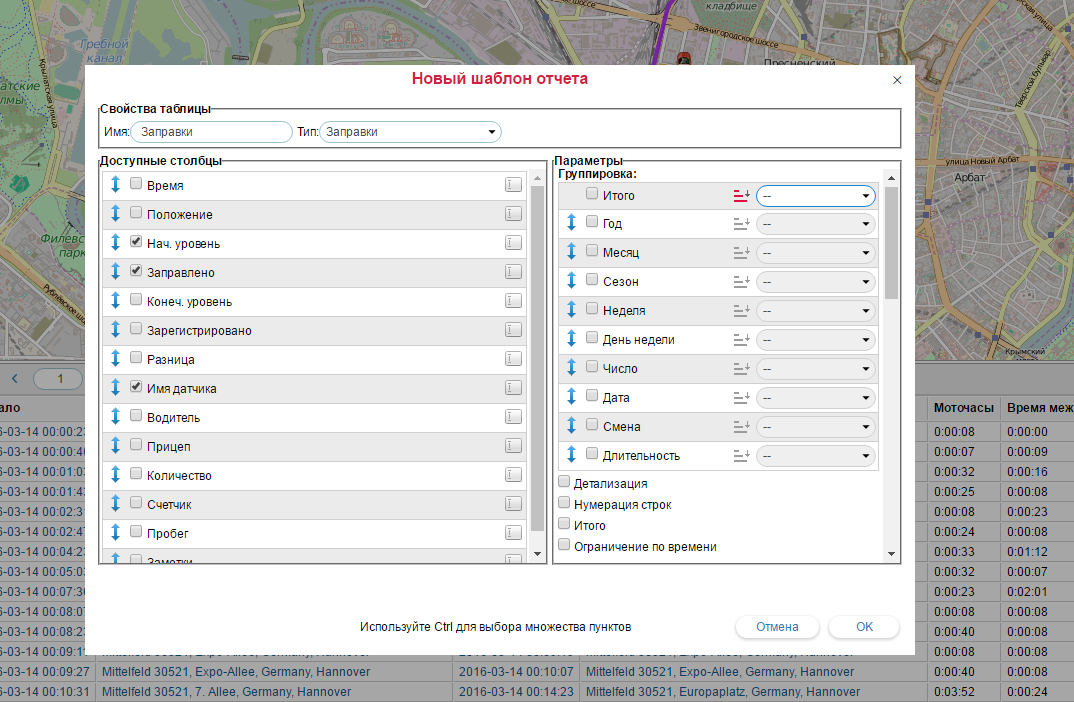This screenshot has height=702, width=1074.
Task: Click the reorder arrow beside Год grouping
Action: point(572,223)
